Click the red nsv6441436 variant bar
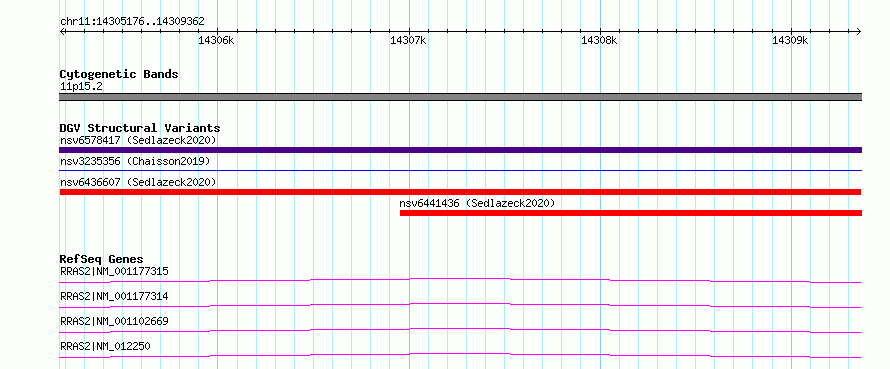Viewport: 890px width, 369px height. 631,213
